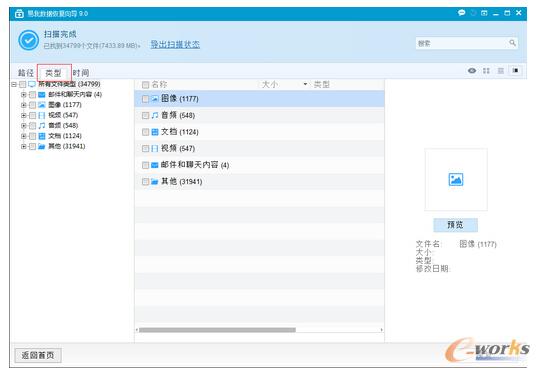The height and width of the screenshot is (372, 540).
Task: Click the image icon in tree 图像 (1177)
Action: coord(42,105)
